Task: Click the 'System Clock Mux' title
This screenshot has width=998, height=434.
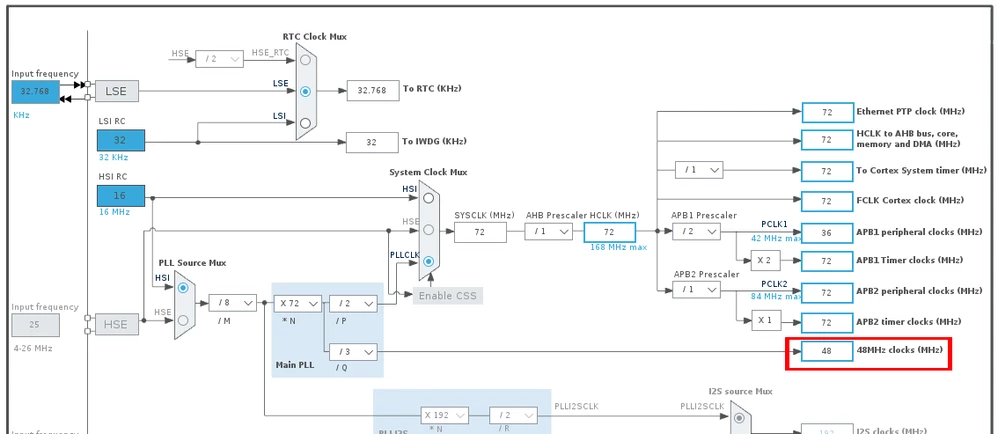Action: pos(428,172)
